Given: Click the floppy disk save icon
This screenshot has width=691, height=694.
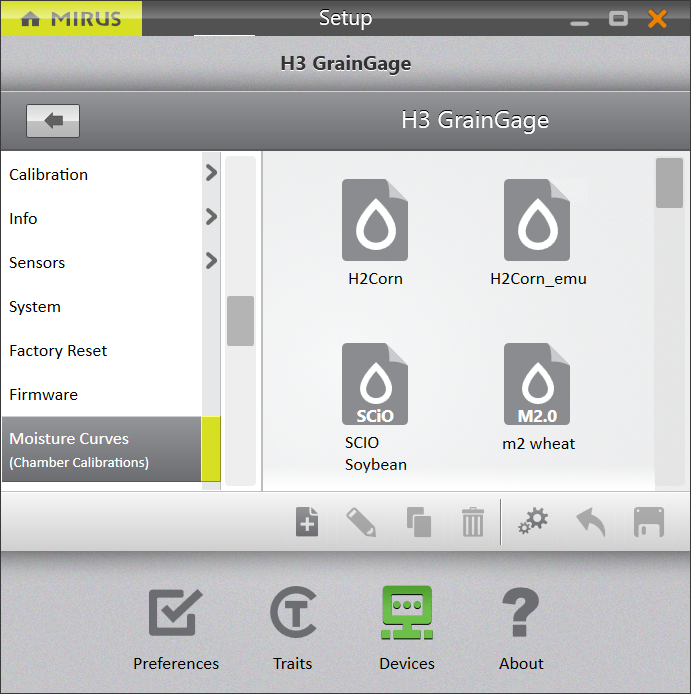Looking at the screenshot, I should tap(649, 522).
